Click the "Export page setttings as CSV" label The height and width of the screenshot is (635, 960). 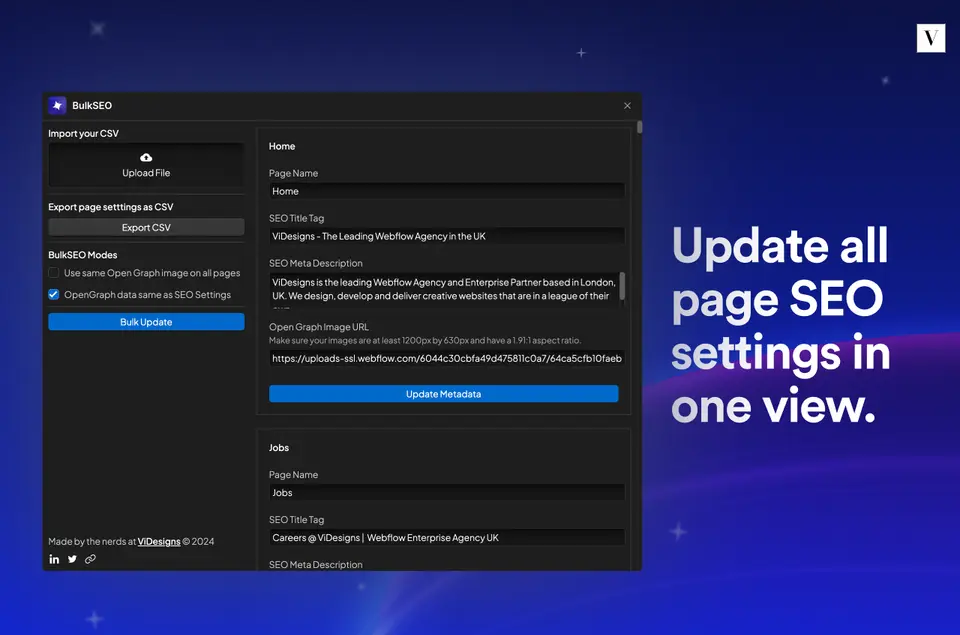(111, 207)
